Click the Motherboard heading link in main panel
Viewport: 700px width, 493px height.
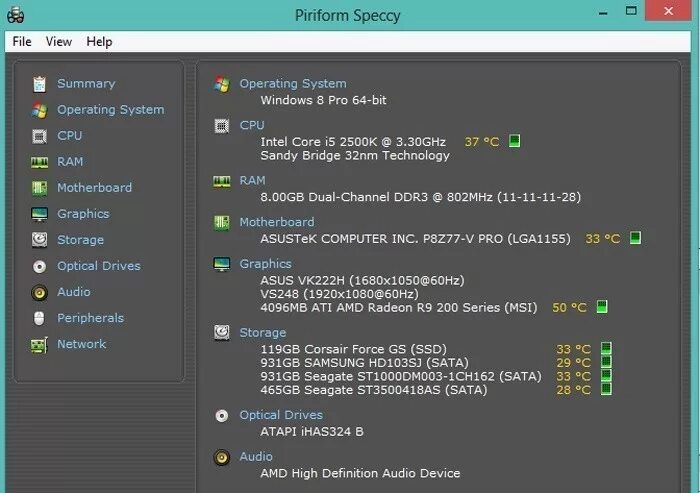pyautogui.click(x=277, y=222)
